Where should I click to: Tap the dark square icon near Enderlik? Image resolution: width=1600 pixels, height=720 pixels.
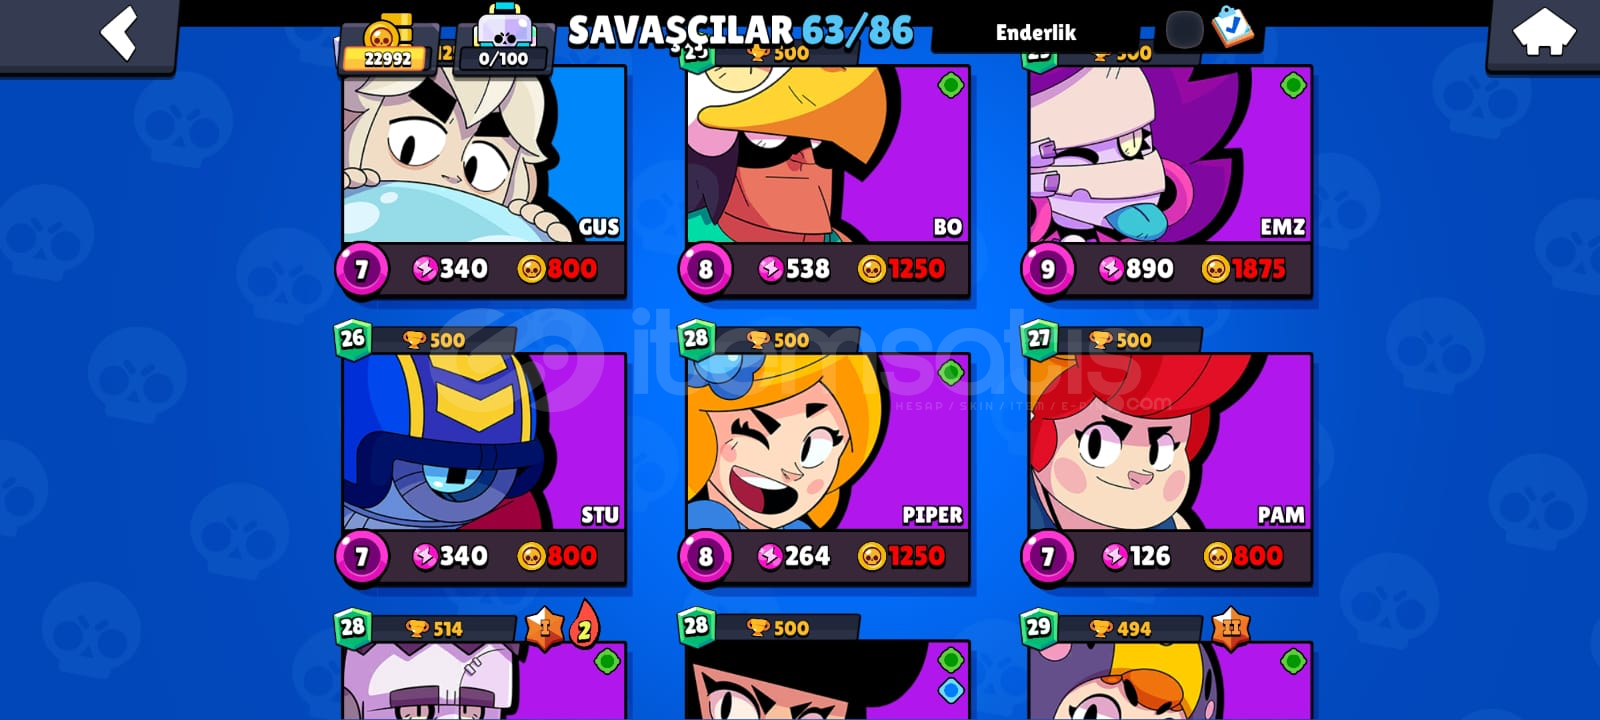tap(1184, 31)
